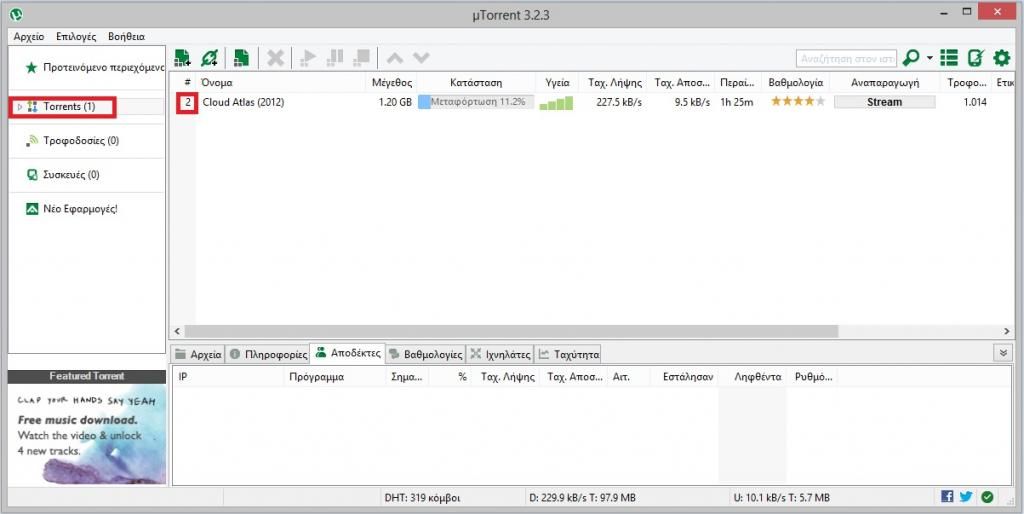Click the Pause torrent toolbar icon
Image resolution: width=1024 pixels, height=514 pixels.
click(x=334, y=58)
